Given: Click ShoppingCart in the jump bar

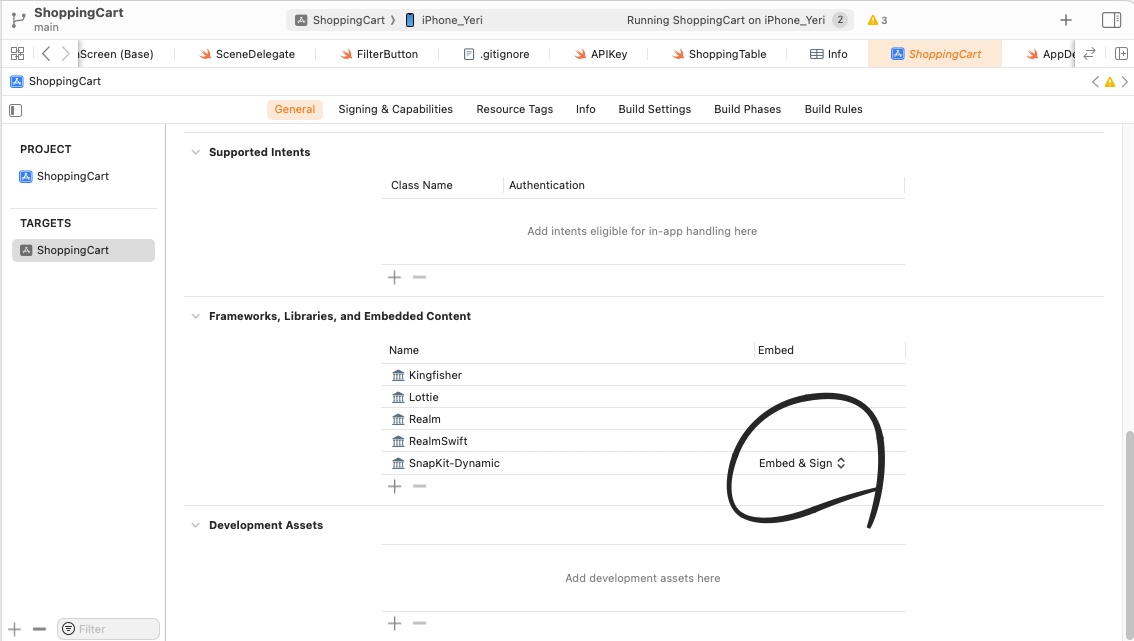Looking at the screenshot, I should pyautogui.click(x=56, y=81).
